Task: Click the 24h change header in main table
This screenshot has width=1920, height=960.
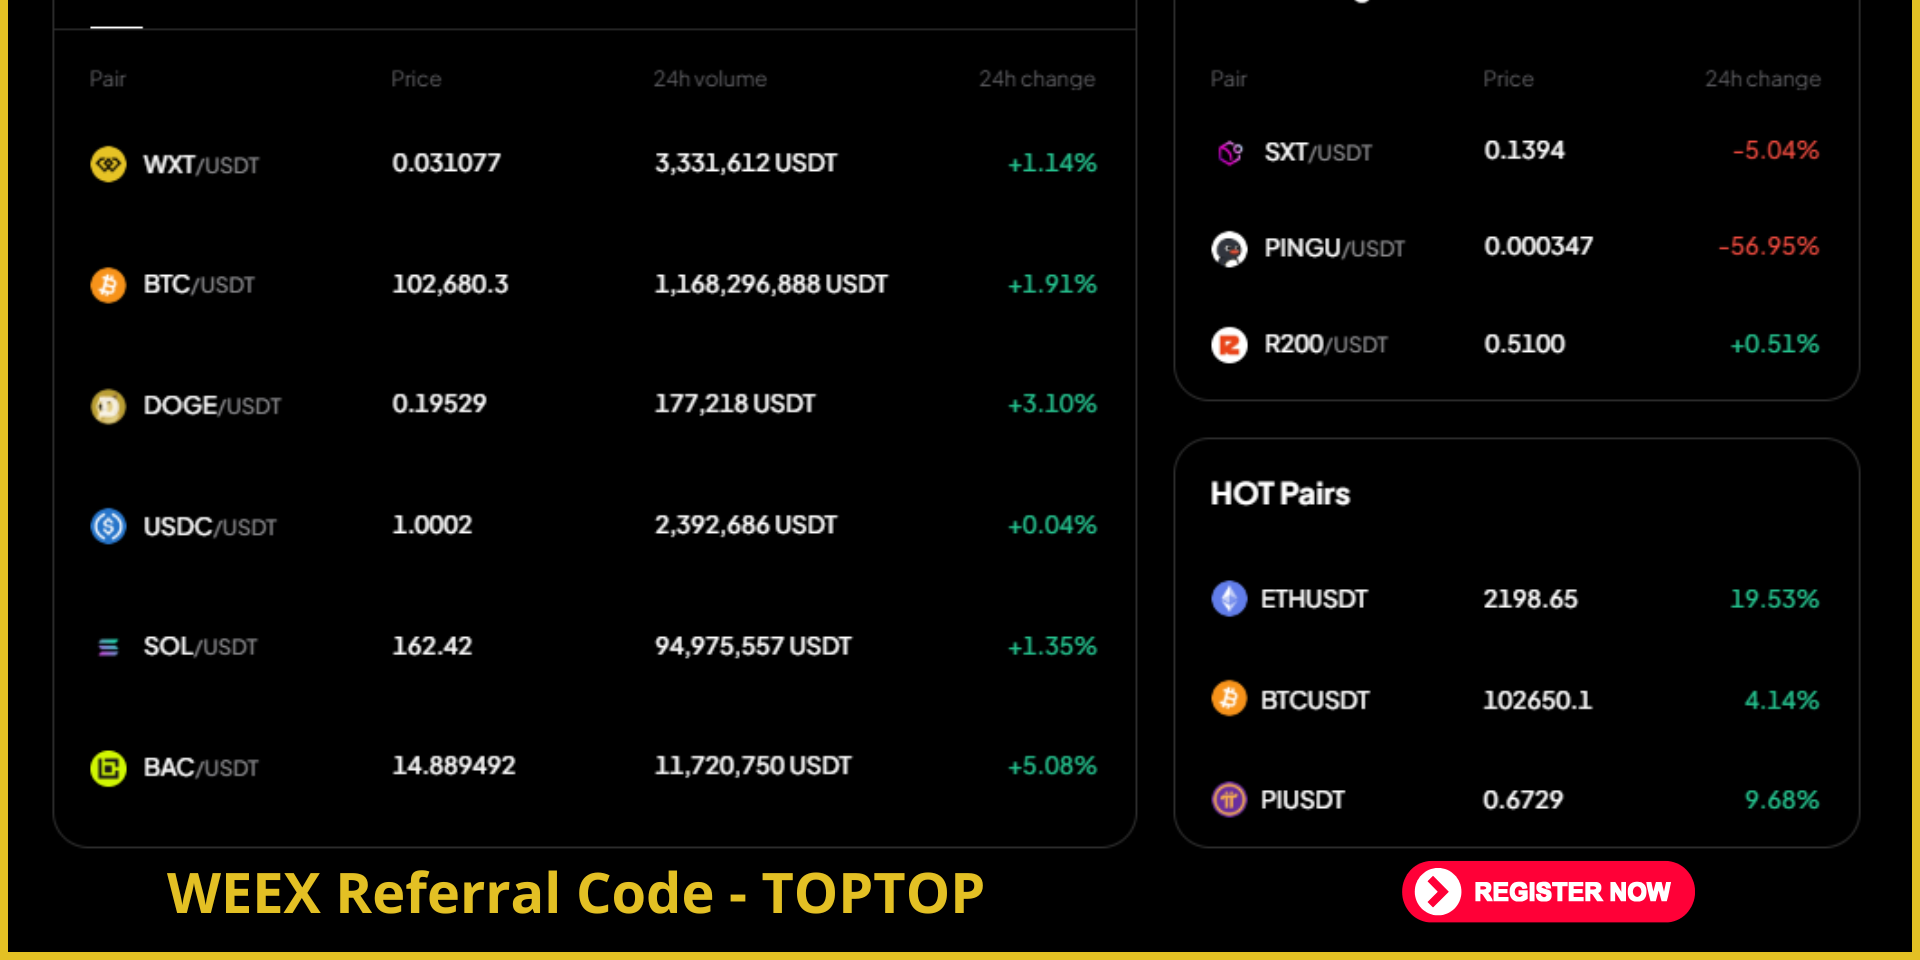Action: [1037, 79]
